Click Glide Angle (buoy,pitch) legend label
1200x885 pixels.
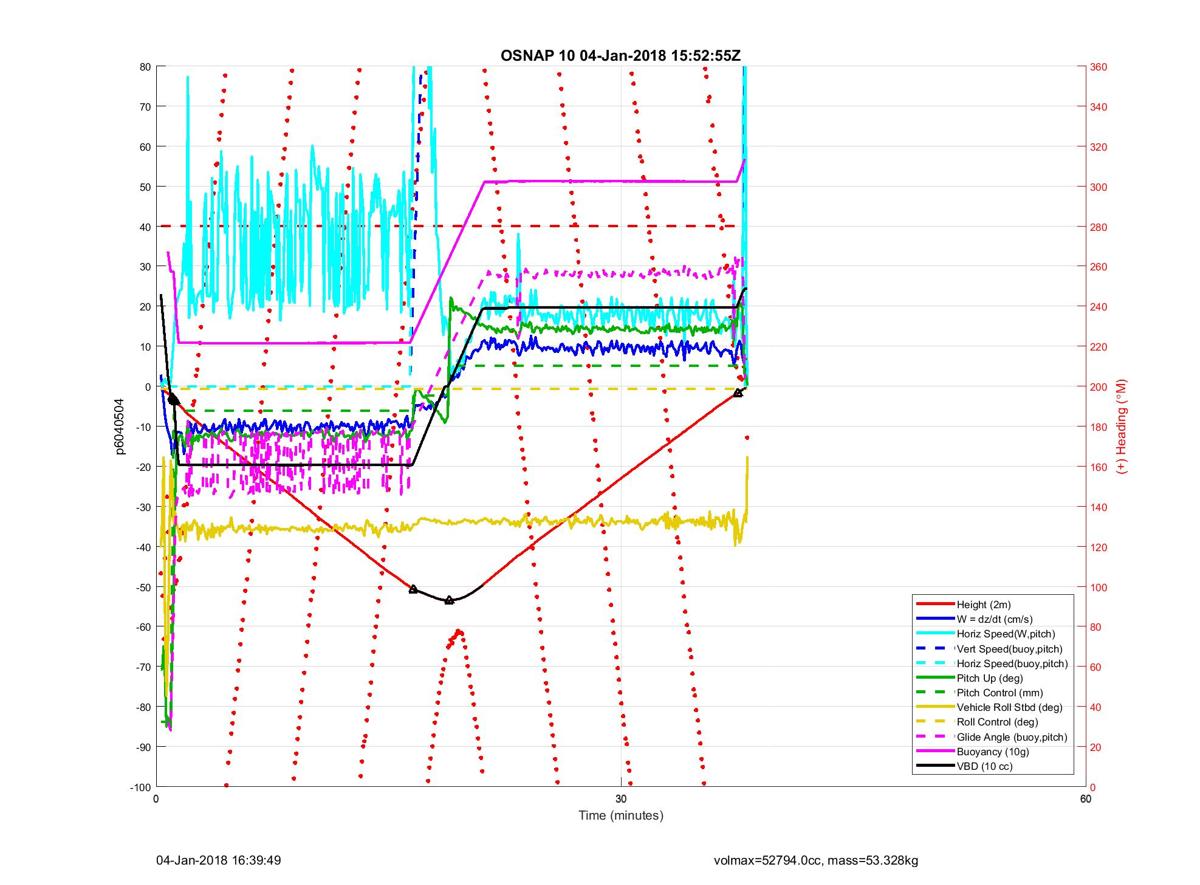click(x=1012, y=737)
